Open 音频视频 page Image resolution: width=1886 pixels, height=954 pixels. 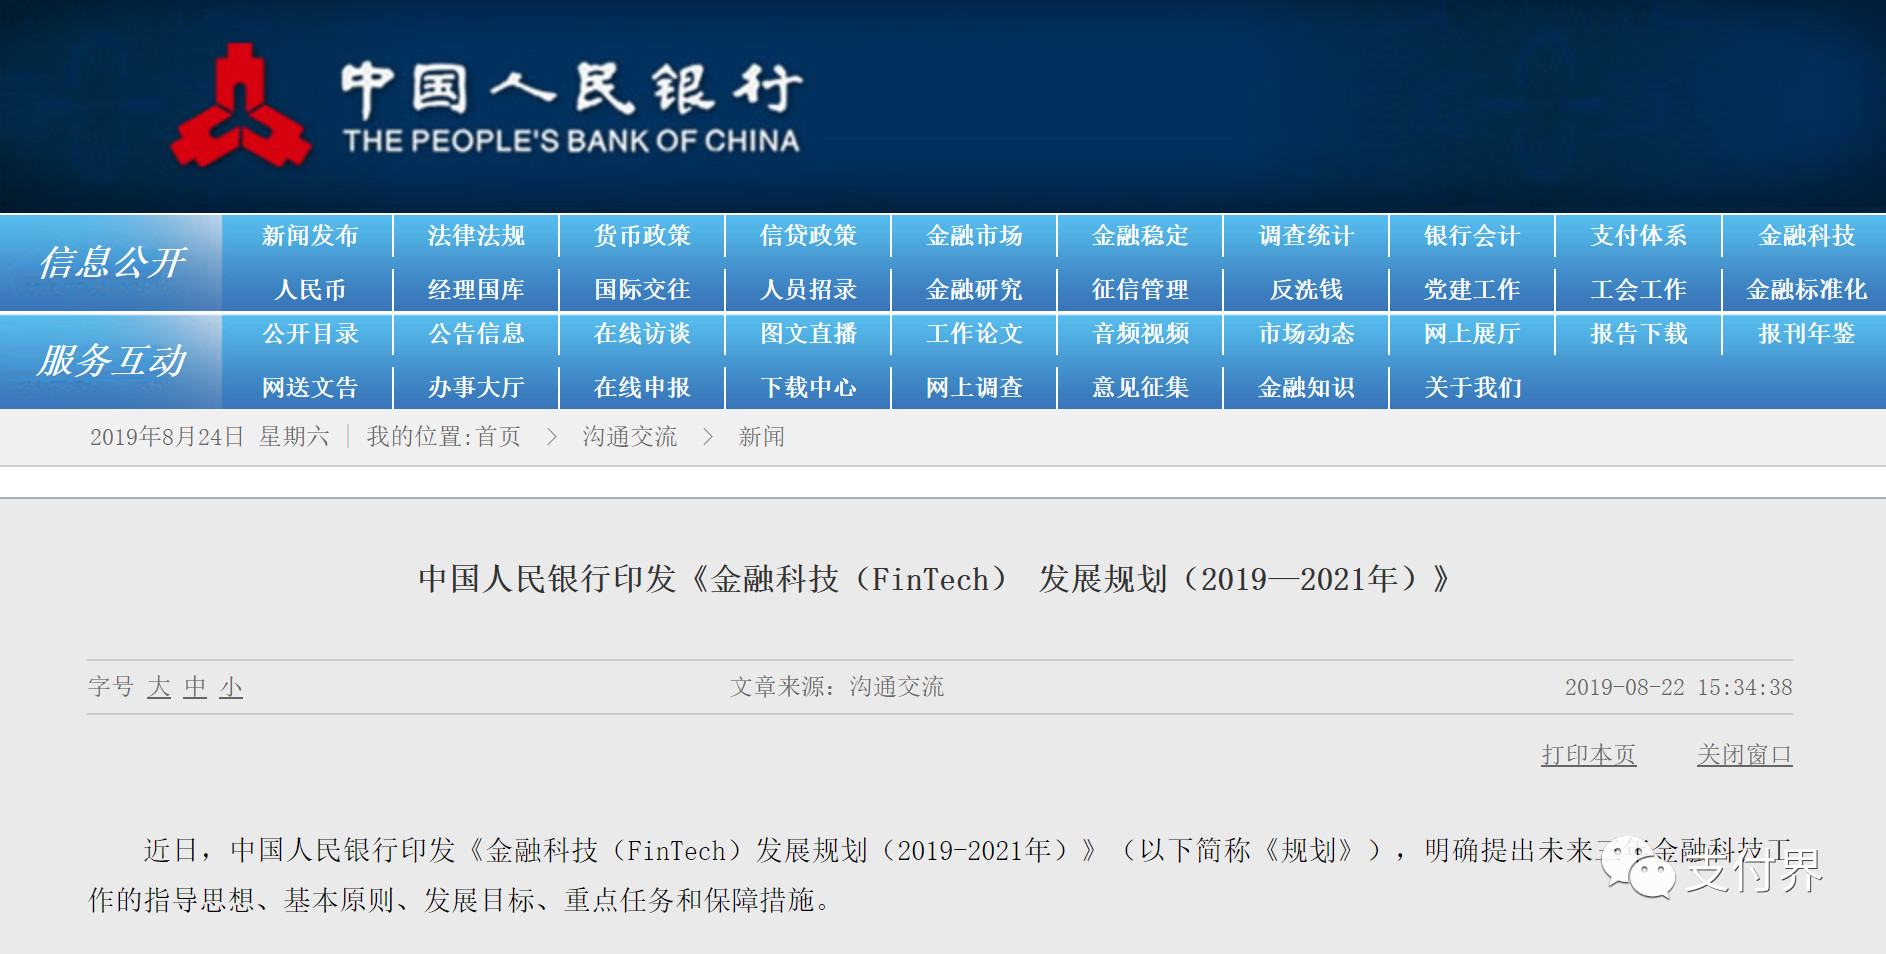1140,334
